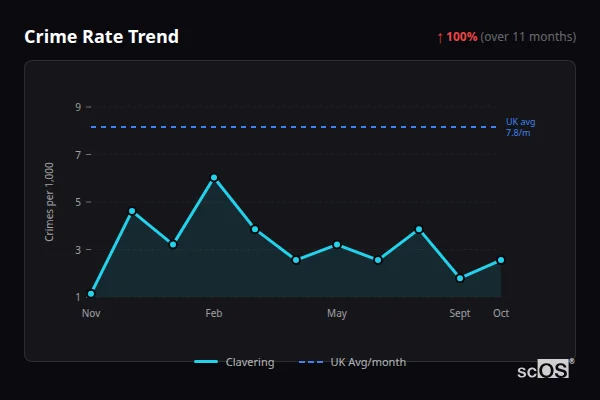Click the y-axis value 3
The width and height of the screenshot is (600, 400).
click(78, 250)
